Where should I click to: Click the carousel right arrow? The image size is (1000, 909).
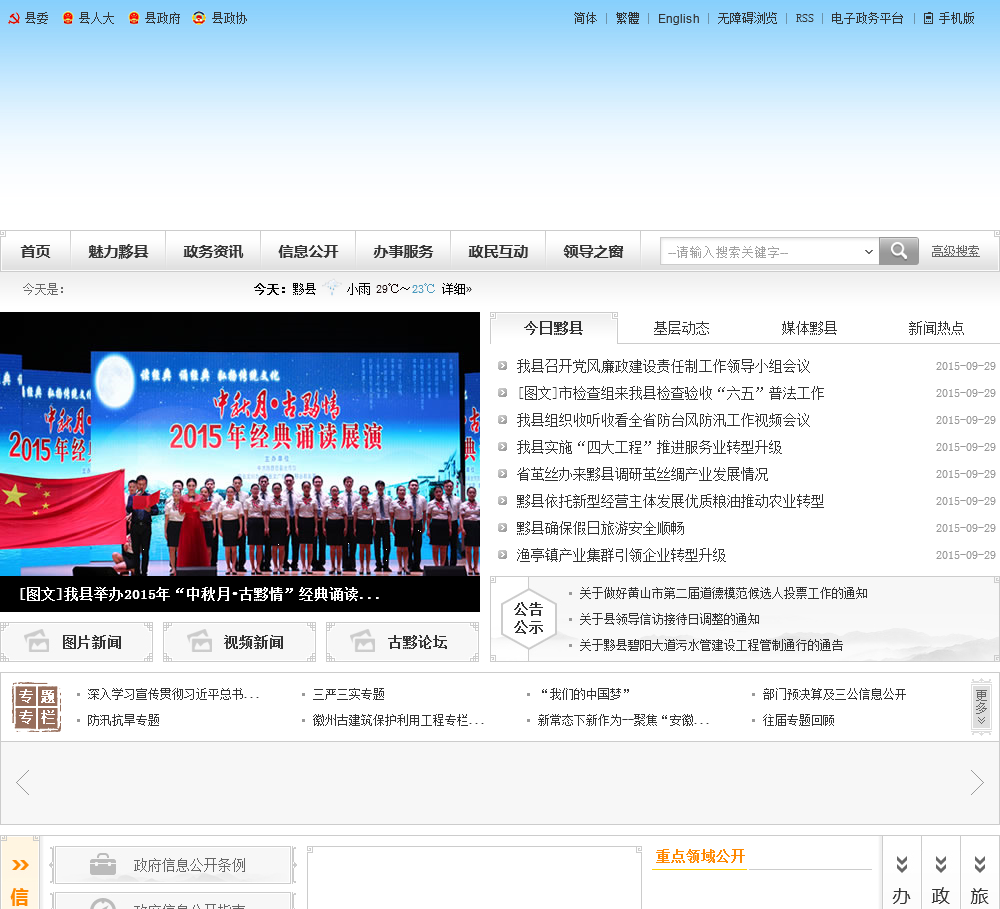click(x=977, y=783)
